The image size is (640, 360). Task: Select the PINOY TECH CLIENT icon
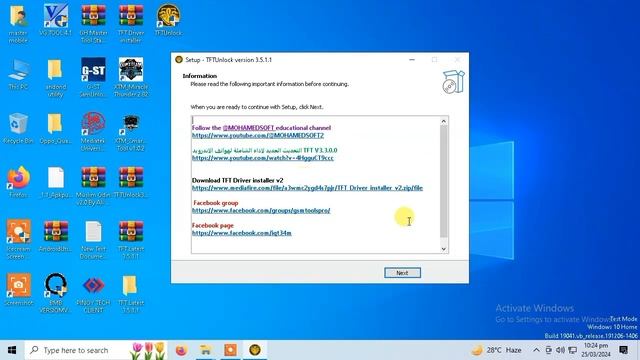pyautogui.click(x=93, y=293)
